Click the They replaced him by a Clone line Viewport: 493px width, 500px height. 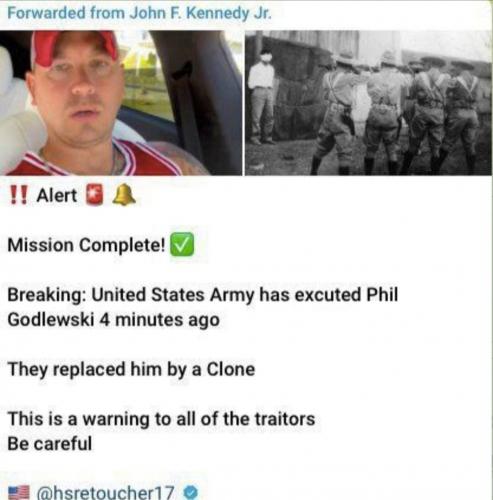(x=131, y=370)
